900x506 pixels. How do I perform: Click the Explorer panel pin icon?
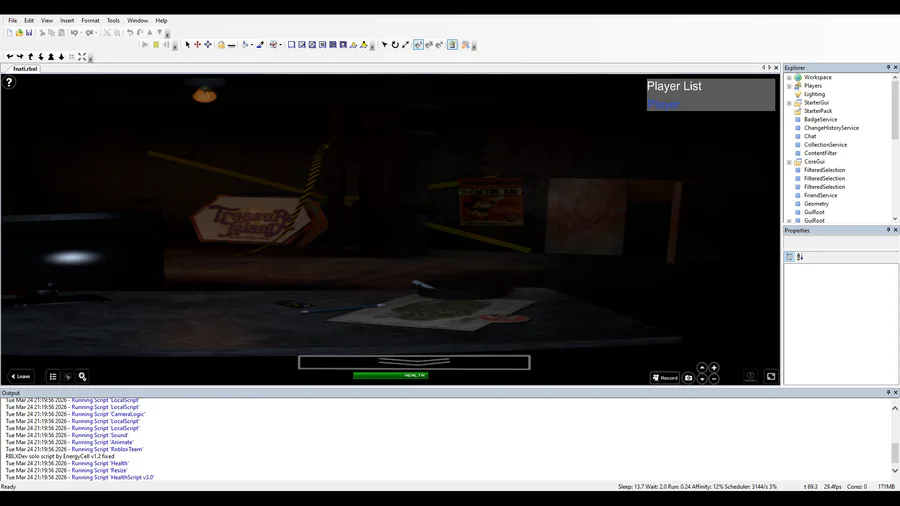point(888,68)
